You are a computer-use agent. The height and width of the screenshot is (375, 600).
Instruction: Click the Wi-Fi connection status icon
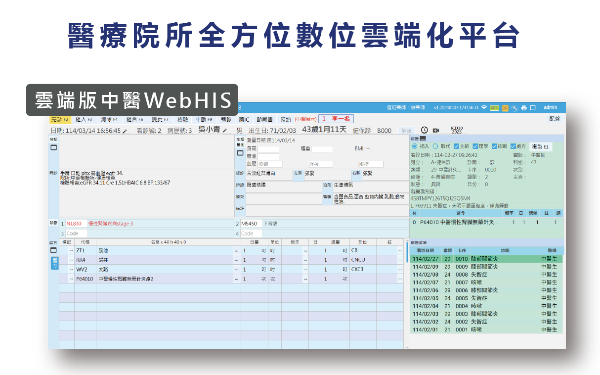[x=484, y=108]
